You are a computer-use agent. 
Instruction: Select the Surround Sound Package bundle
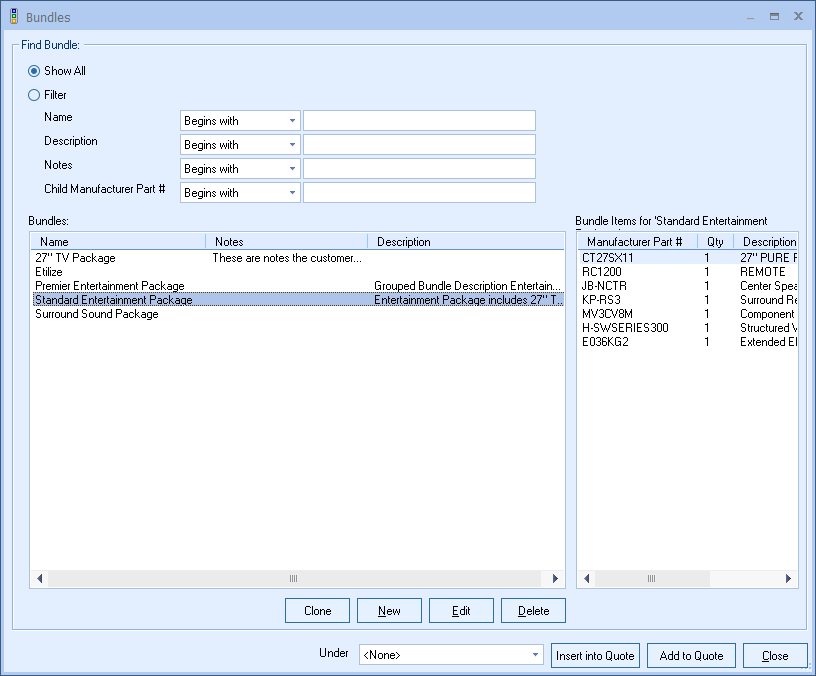pos(97,314)
